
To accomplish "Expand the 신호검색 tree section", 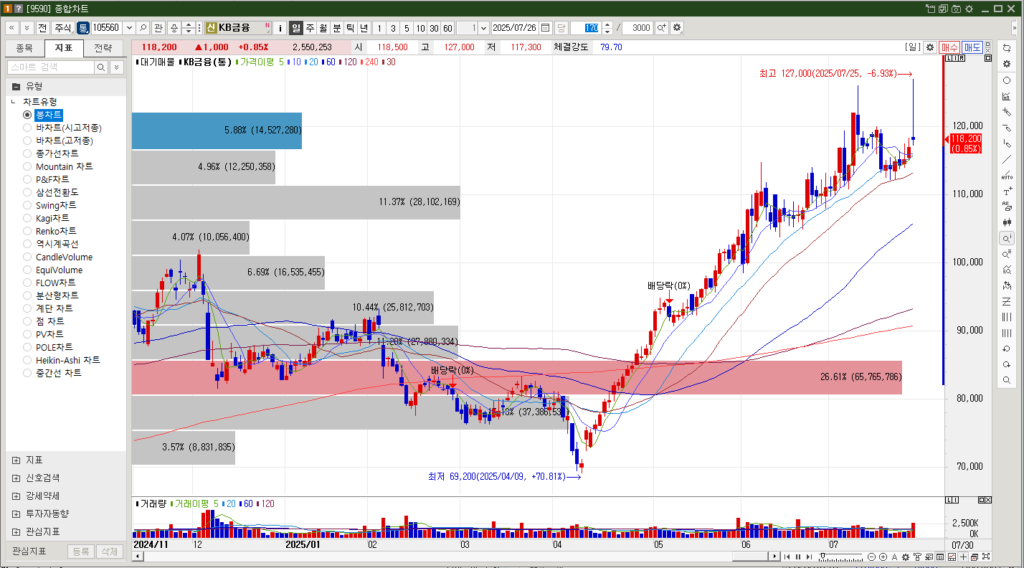I will [x=16, y=478].
